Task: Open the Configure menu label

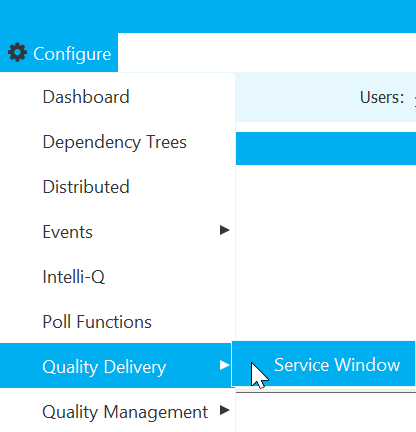Action: [72, 54]
